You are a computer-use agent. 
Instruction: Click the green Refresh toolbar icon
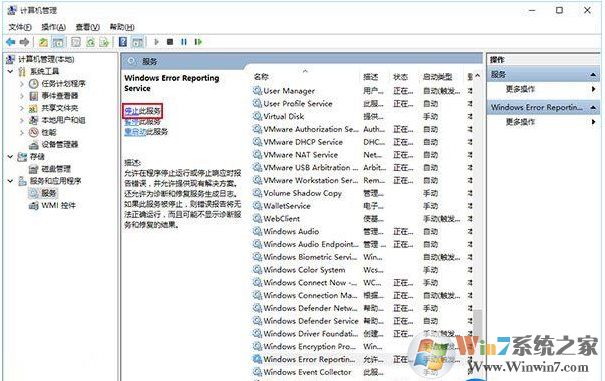point(90,42)
